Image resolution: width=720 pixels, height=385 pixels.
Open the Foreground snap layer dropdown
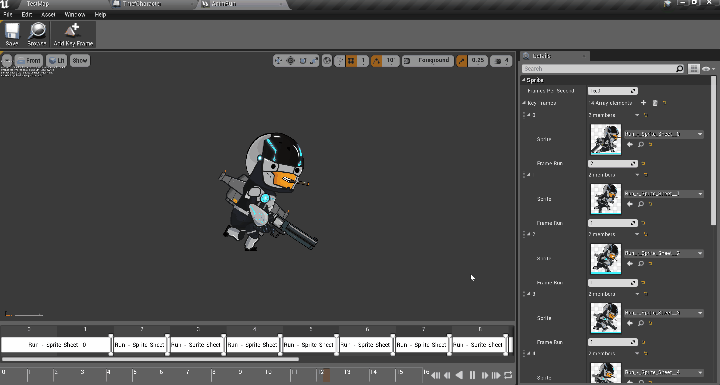coord(428,61)
